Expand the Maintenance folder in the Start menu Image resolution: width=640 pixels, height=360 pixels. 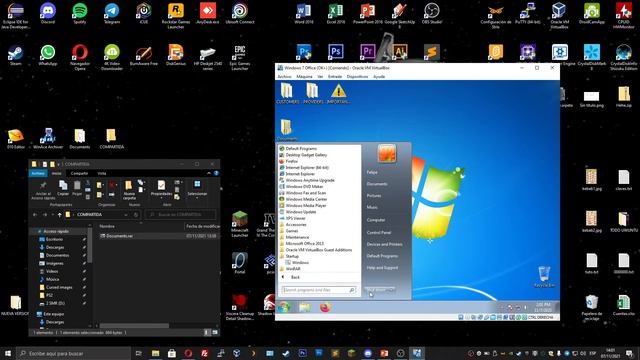click(297, 237)
